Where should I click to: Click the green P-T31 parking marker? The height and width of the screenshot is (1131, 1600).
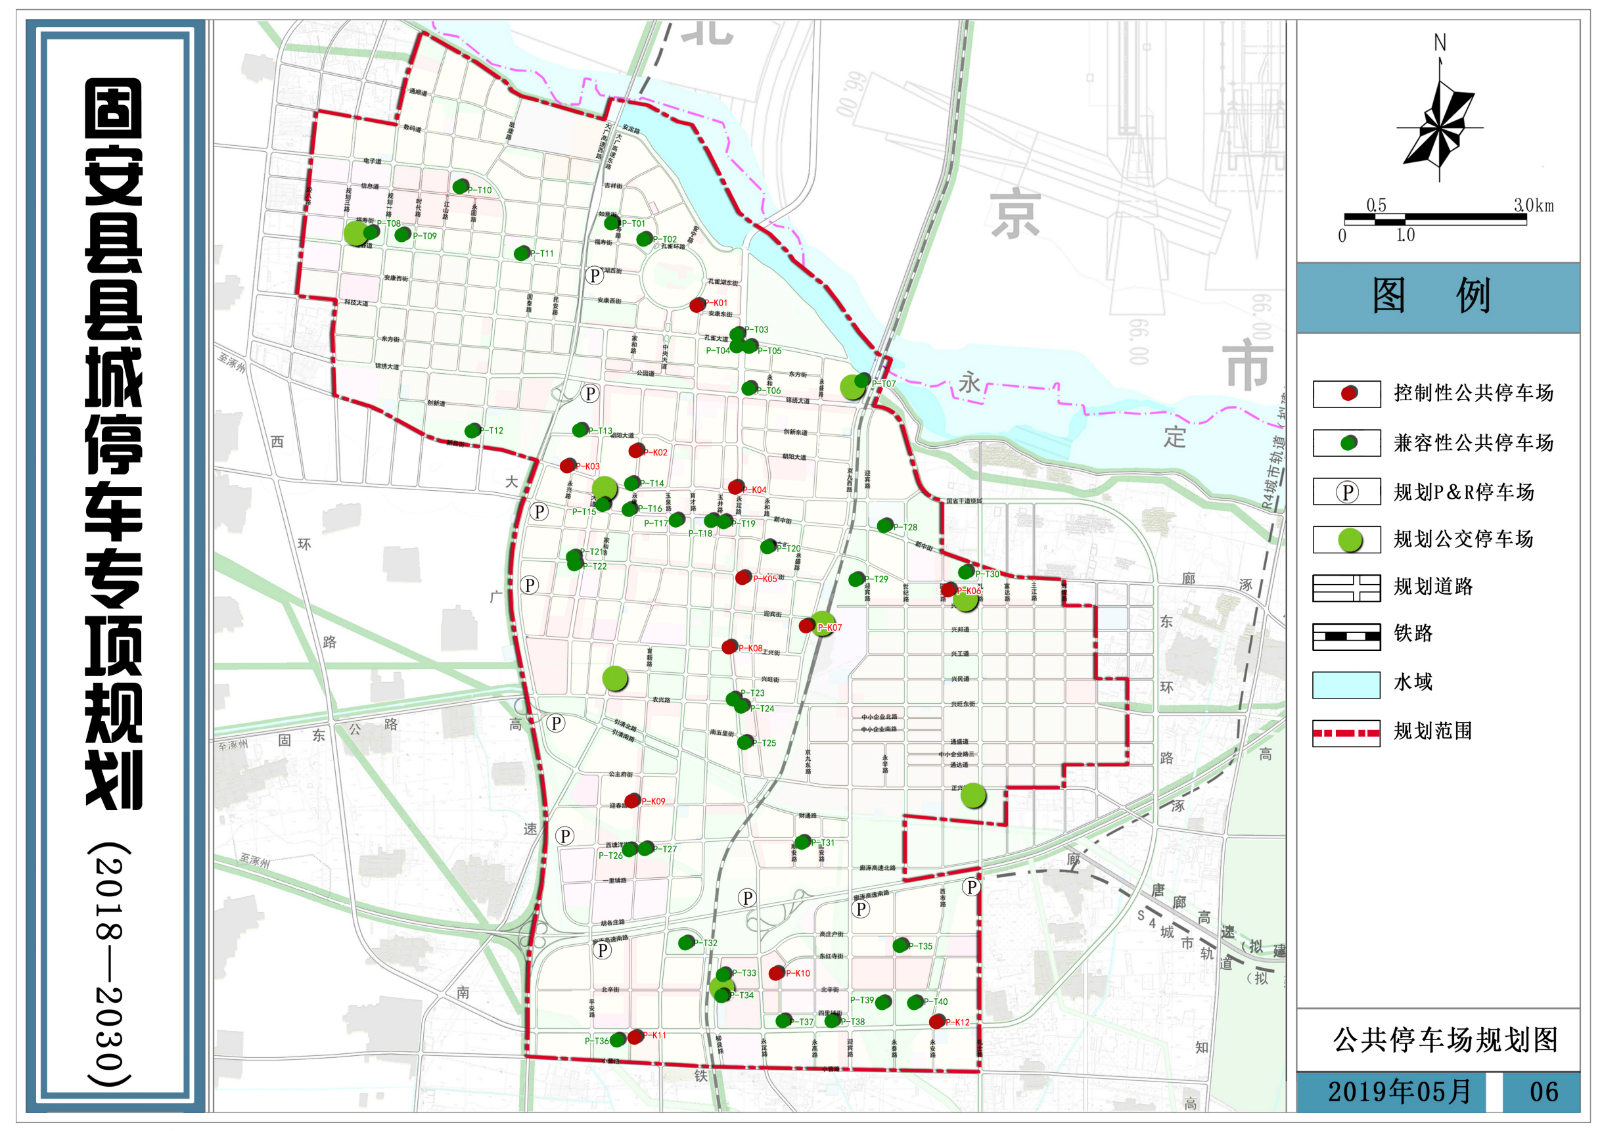[x=803, y=842]
